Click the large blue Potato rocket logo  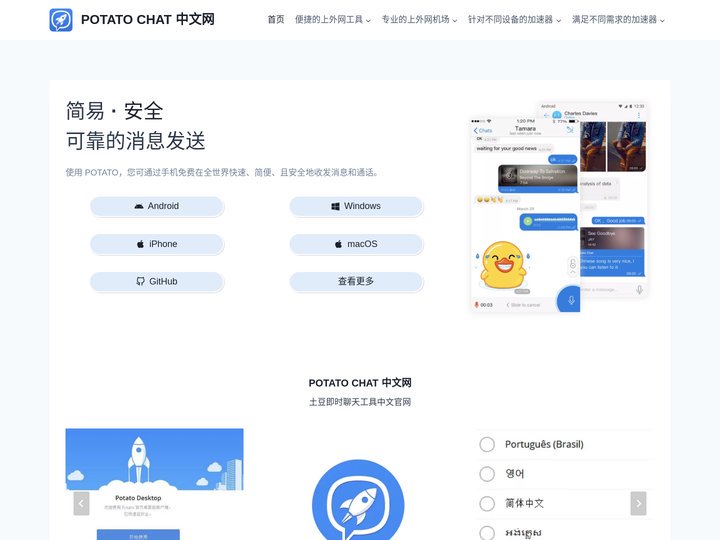pyautogui.click(x=358, y=501)
